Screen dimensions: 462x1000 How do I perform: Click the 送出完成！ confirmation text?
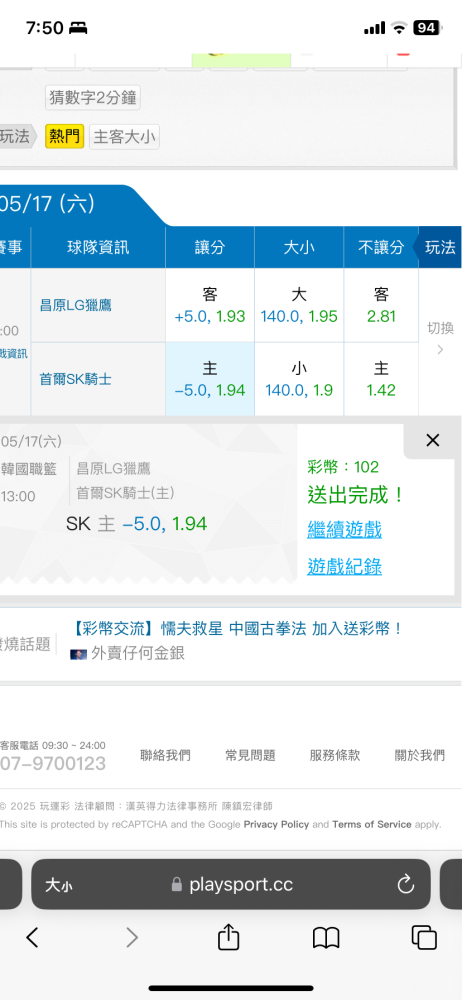coord(356,495)
